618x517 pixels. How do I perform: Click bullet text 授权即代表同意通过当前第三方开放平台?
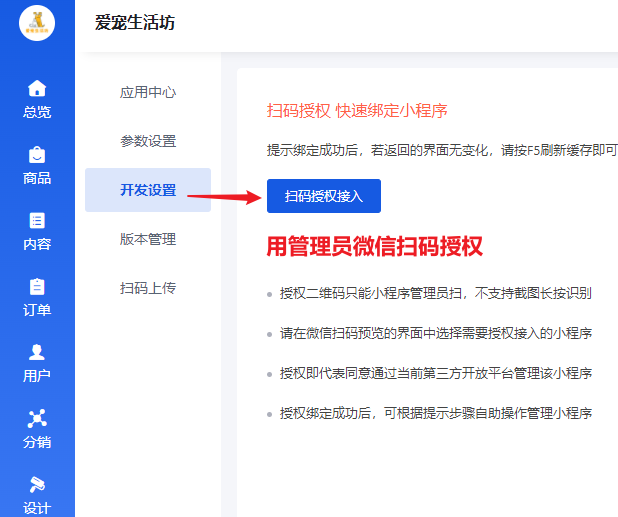click(x=436, y=373)
